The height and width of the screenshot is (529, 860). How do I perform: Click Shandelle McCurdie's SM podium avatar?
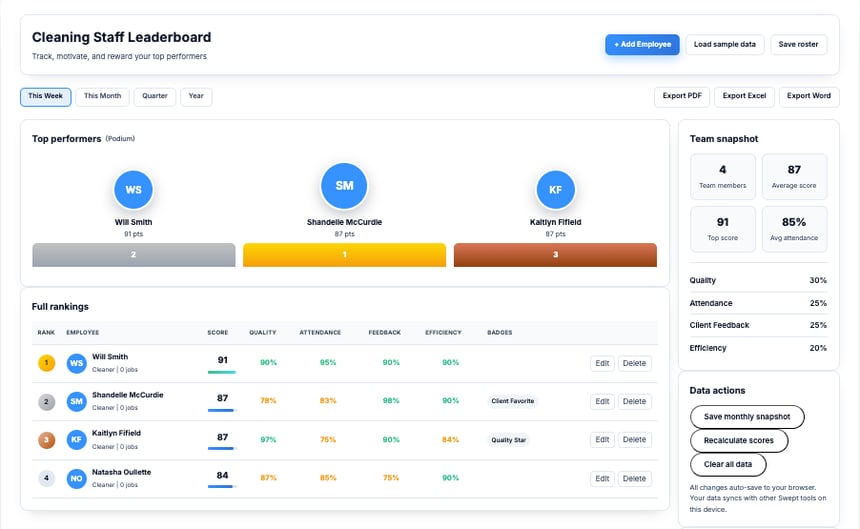click(x=344, y=185)
